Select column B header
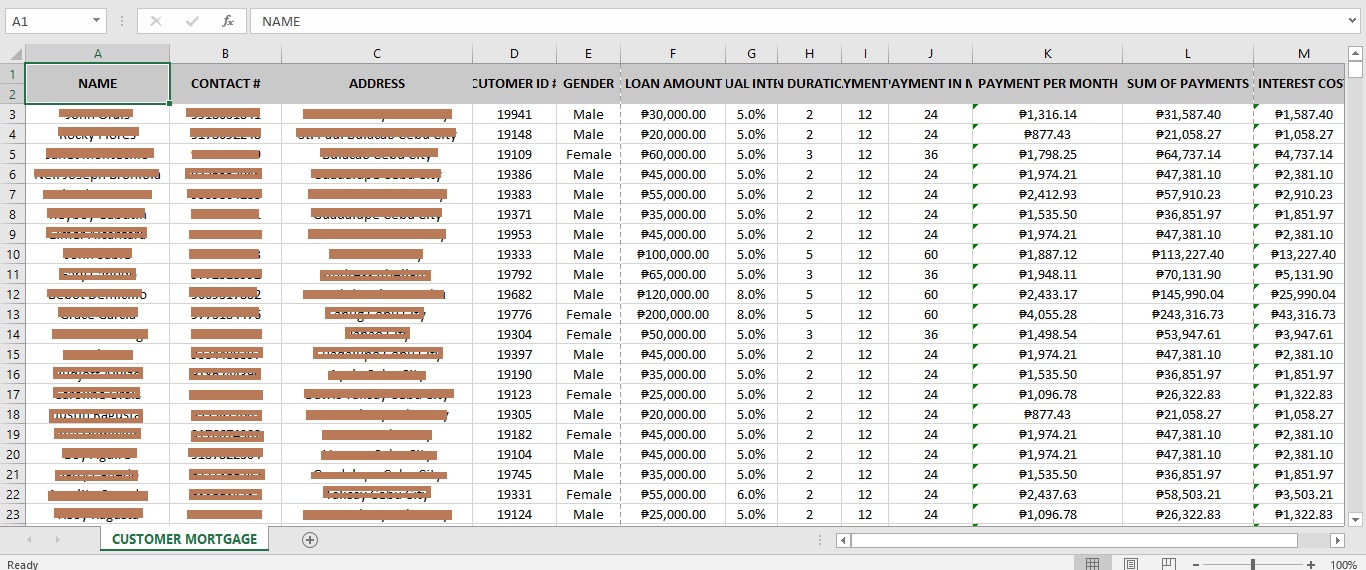Viewport: 1366px width, 570px height. (x=226, y=54)
